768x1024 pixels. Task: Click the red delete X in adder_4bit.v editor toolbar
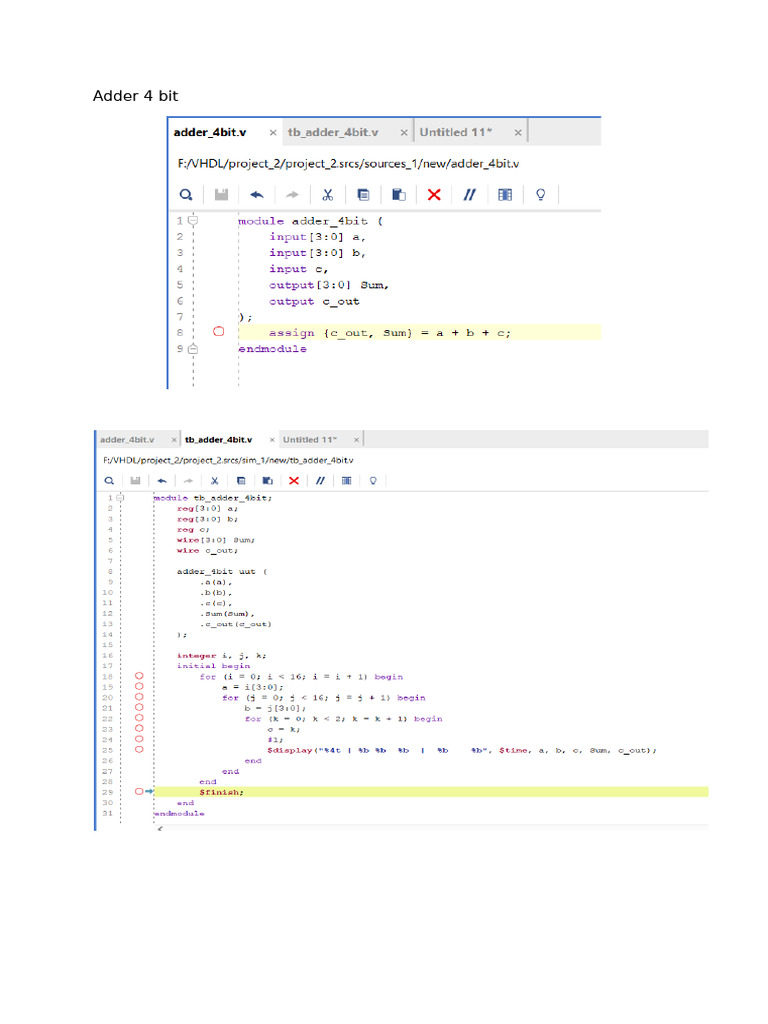tap(434, 195)
